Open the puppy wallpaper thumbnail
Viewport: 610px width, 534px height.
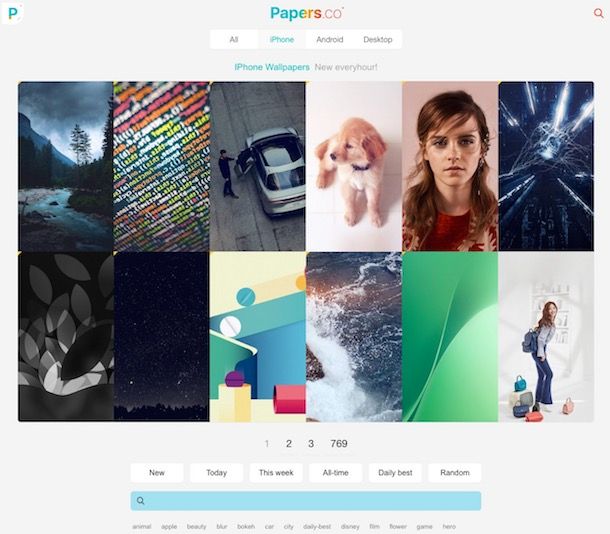tap(354, 166)
